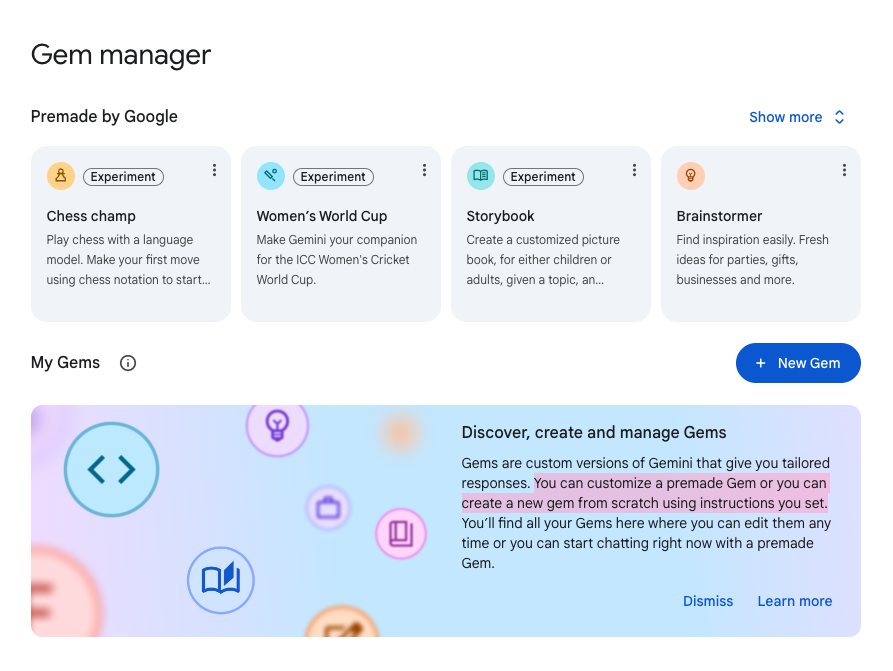Click the blue open book icon in banner

pos(220,580)
